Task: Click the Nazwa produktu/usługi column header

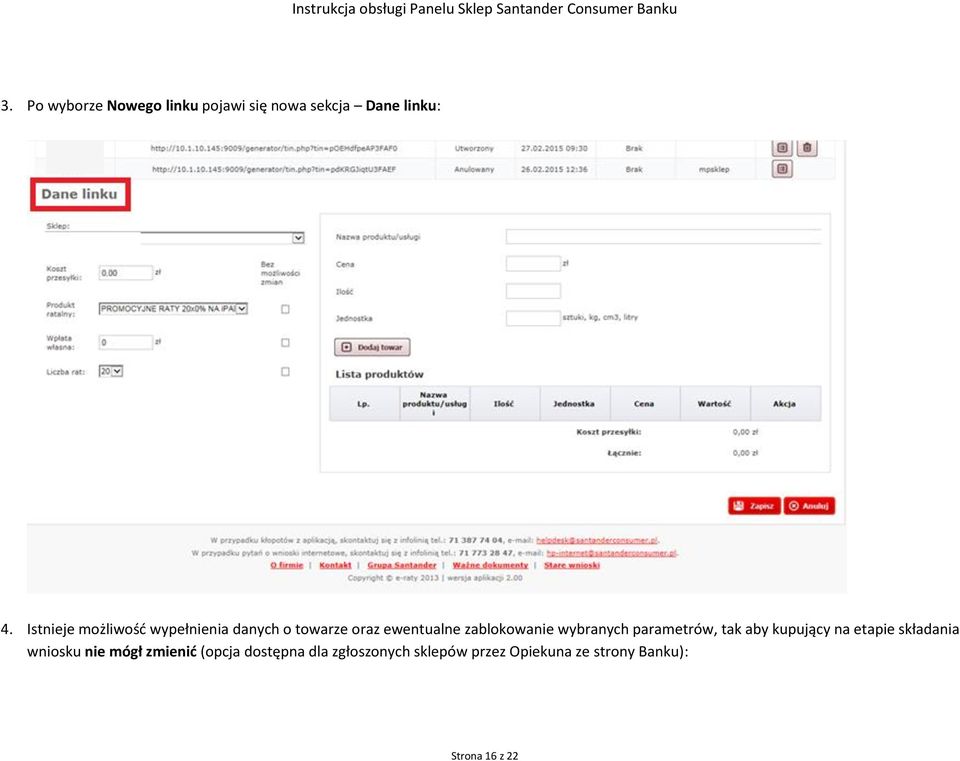Action: 435,403
